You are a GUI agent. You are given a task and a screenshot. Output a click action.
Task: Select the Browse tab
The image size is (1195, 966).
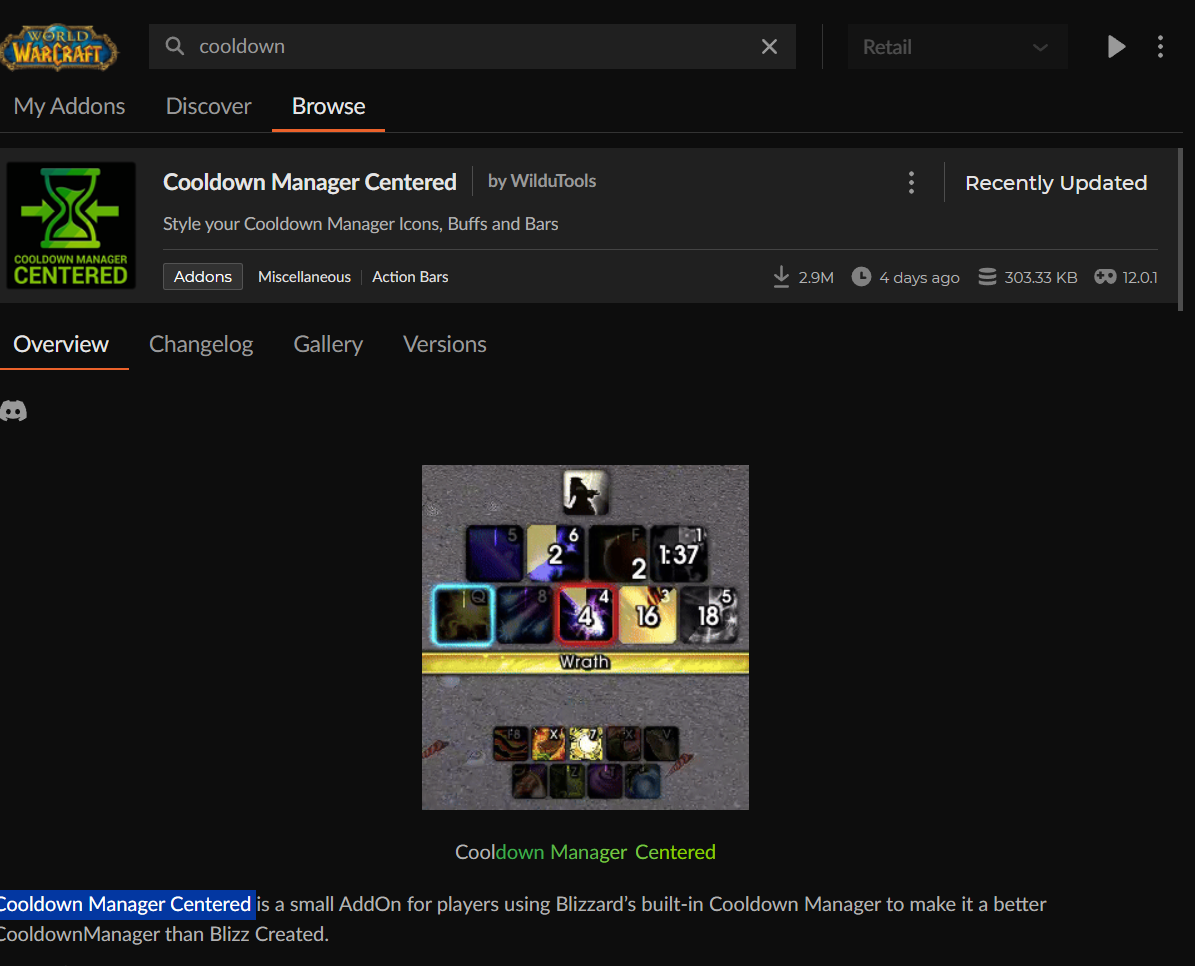328,106
